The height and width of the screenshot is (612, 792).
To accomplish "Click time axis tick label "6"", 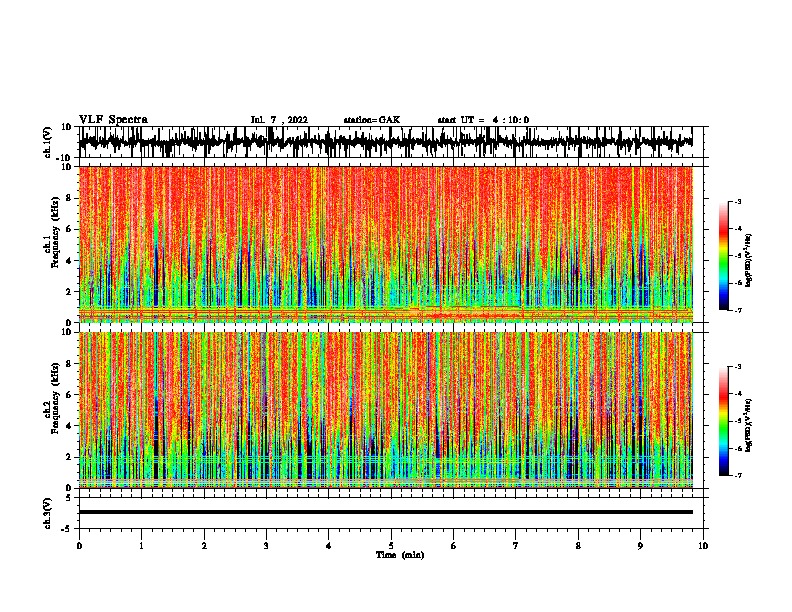I will [453, 545].
